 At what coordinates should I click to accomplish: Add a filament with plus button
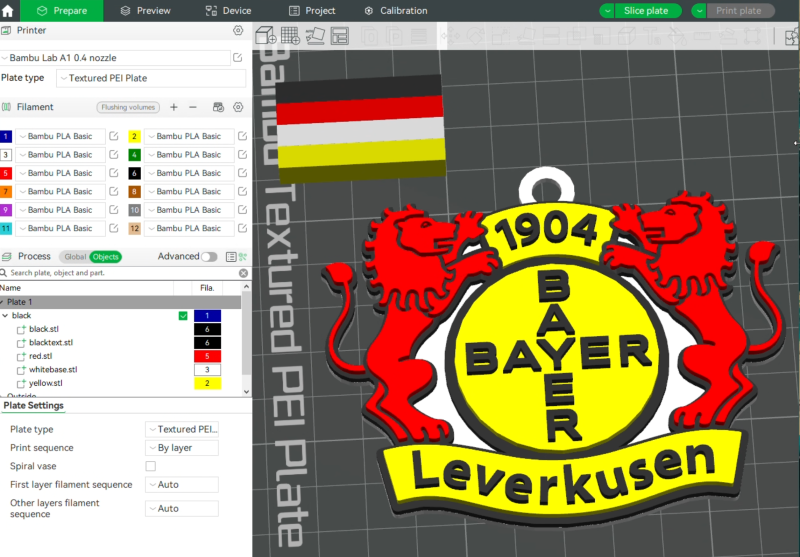pyautogui.click(x=174, y=107)
